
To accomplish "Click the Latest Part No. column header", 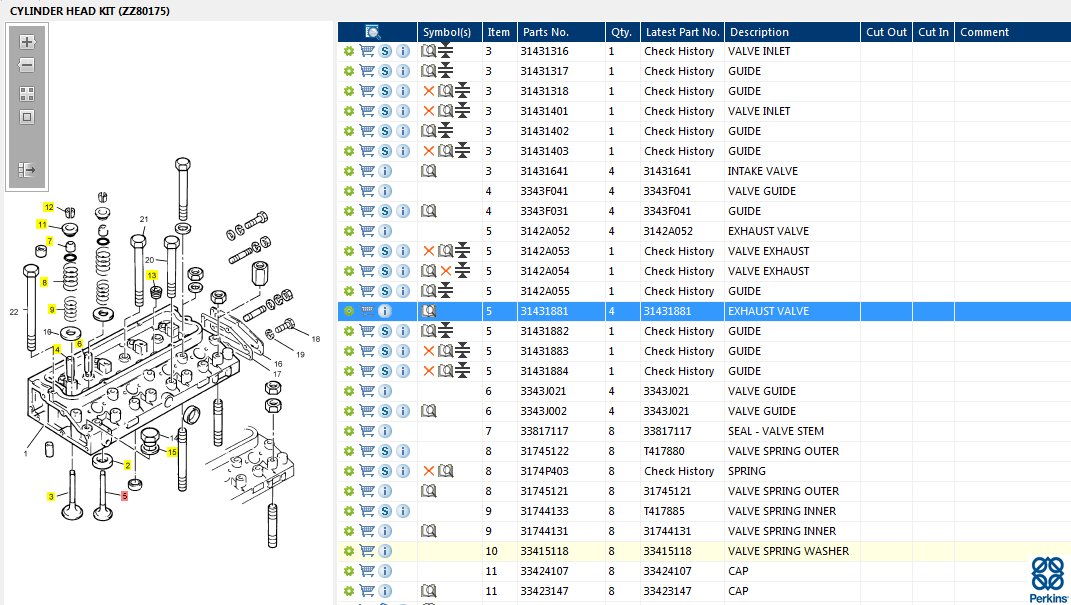I will pyautogui.click(x=682, y=32).
